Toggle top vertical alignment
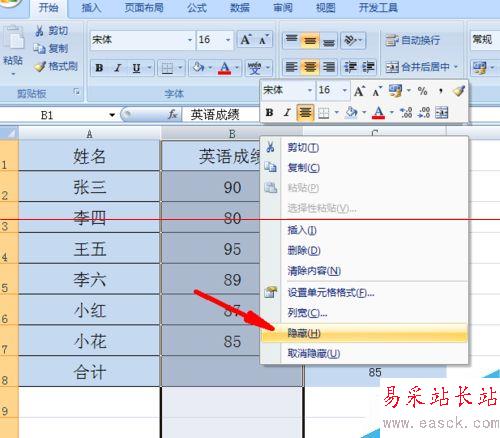Image resolution: width=500 pixels, height=438 pixels. pos(292,40)
